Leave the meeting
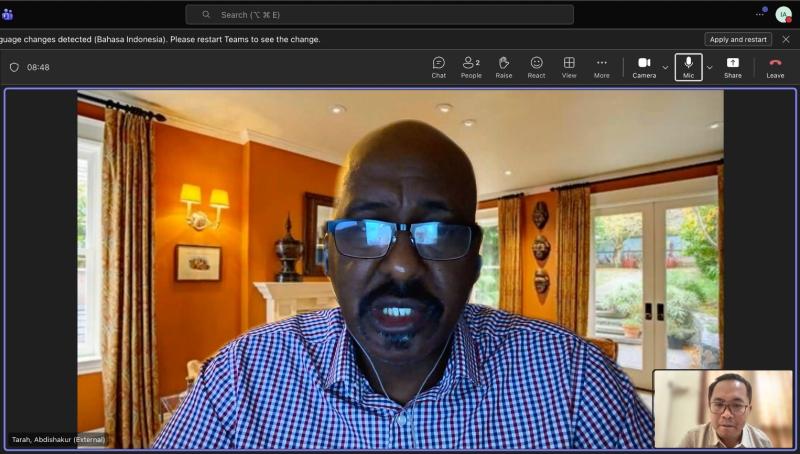The width and height of the screenshot is (800, 454). 775,67
